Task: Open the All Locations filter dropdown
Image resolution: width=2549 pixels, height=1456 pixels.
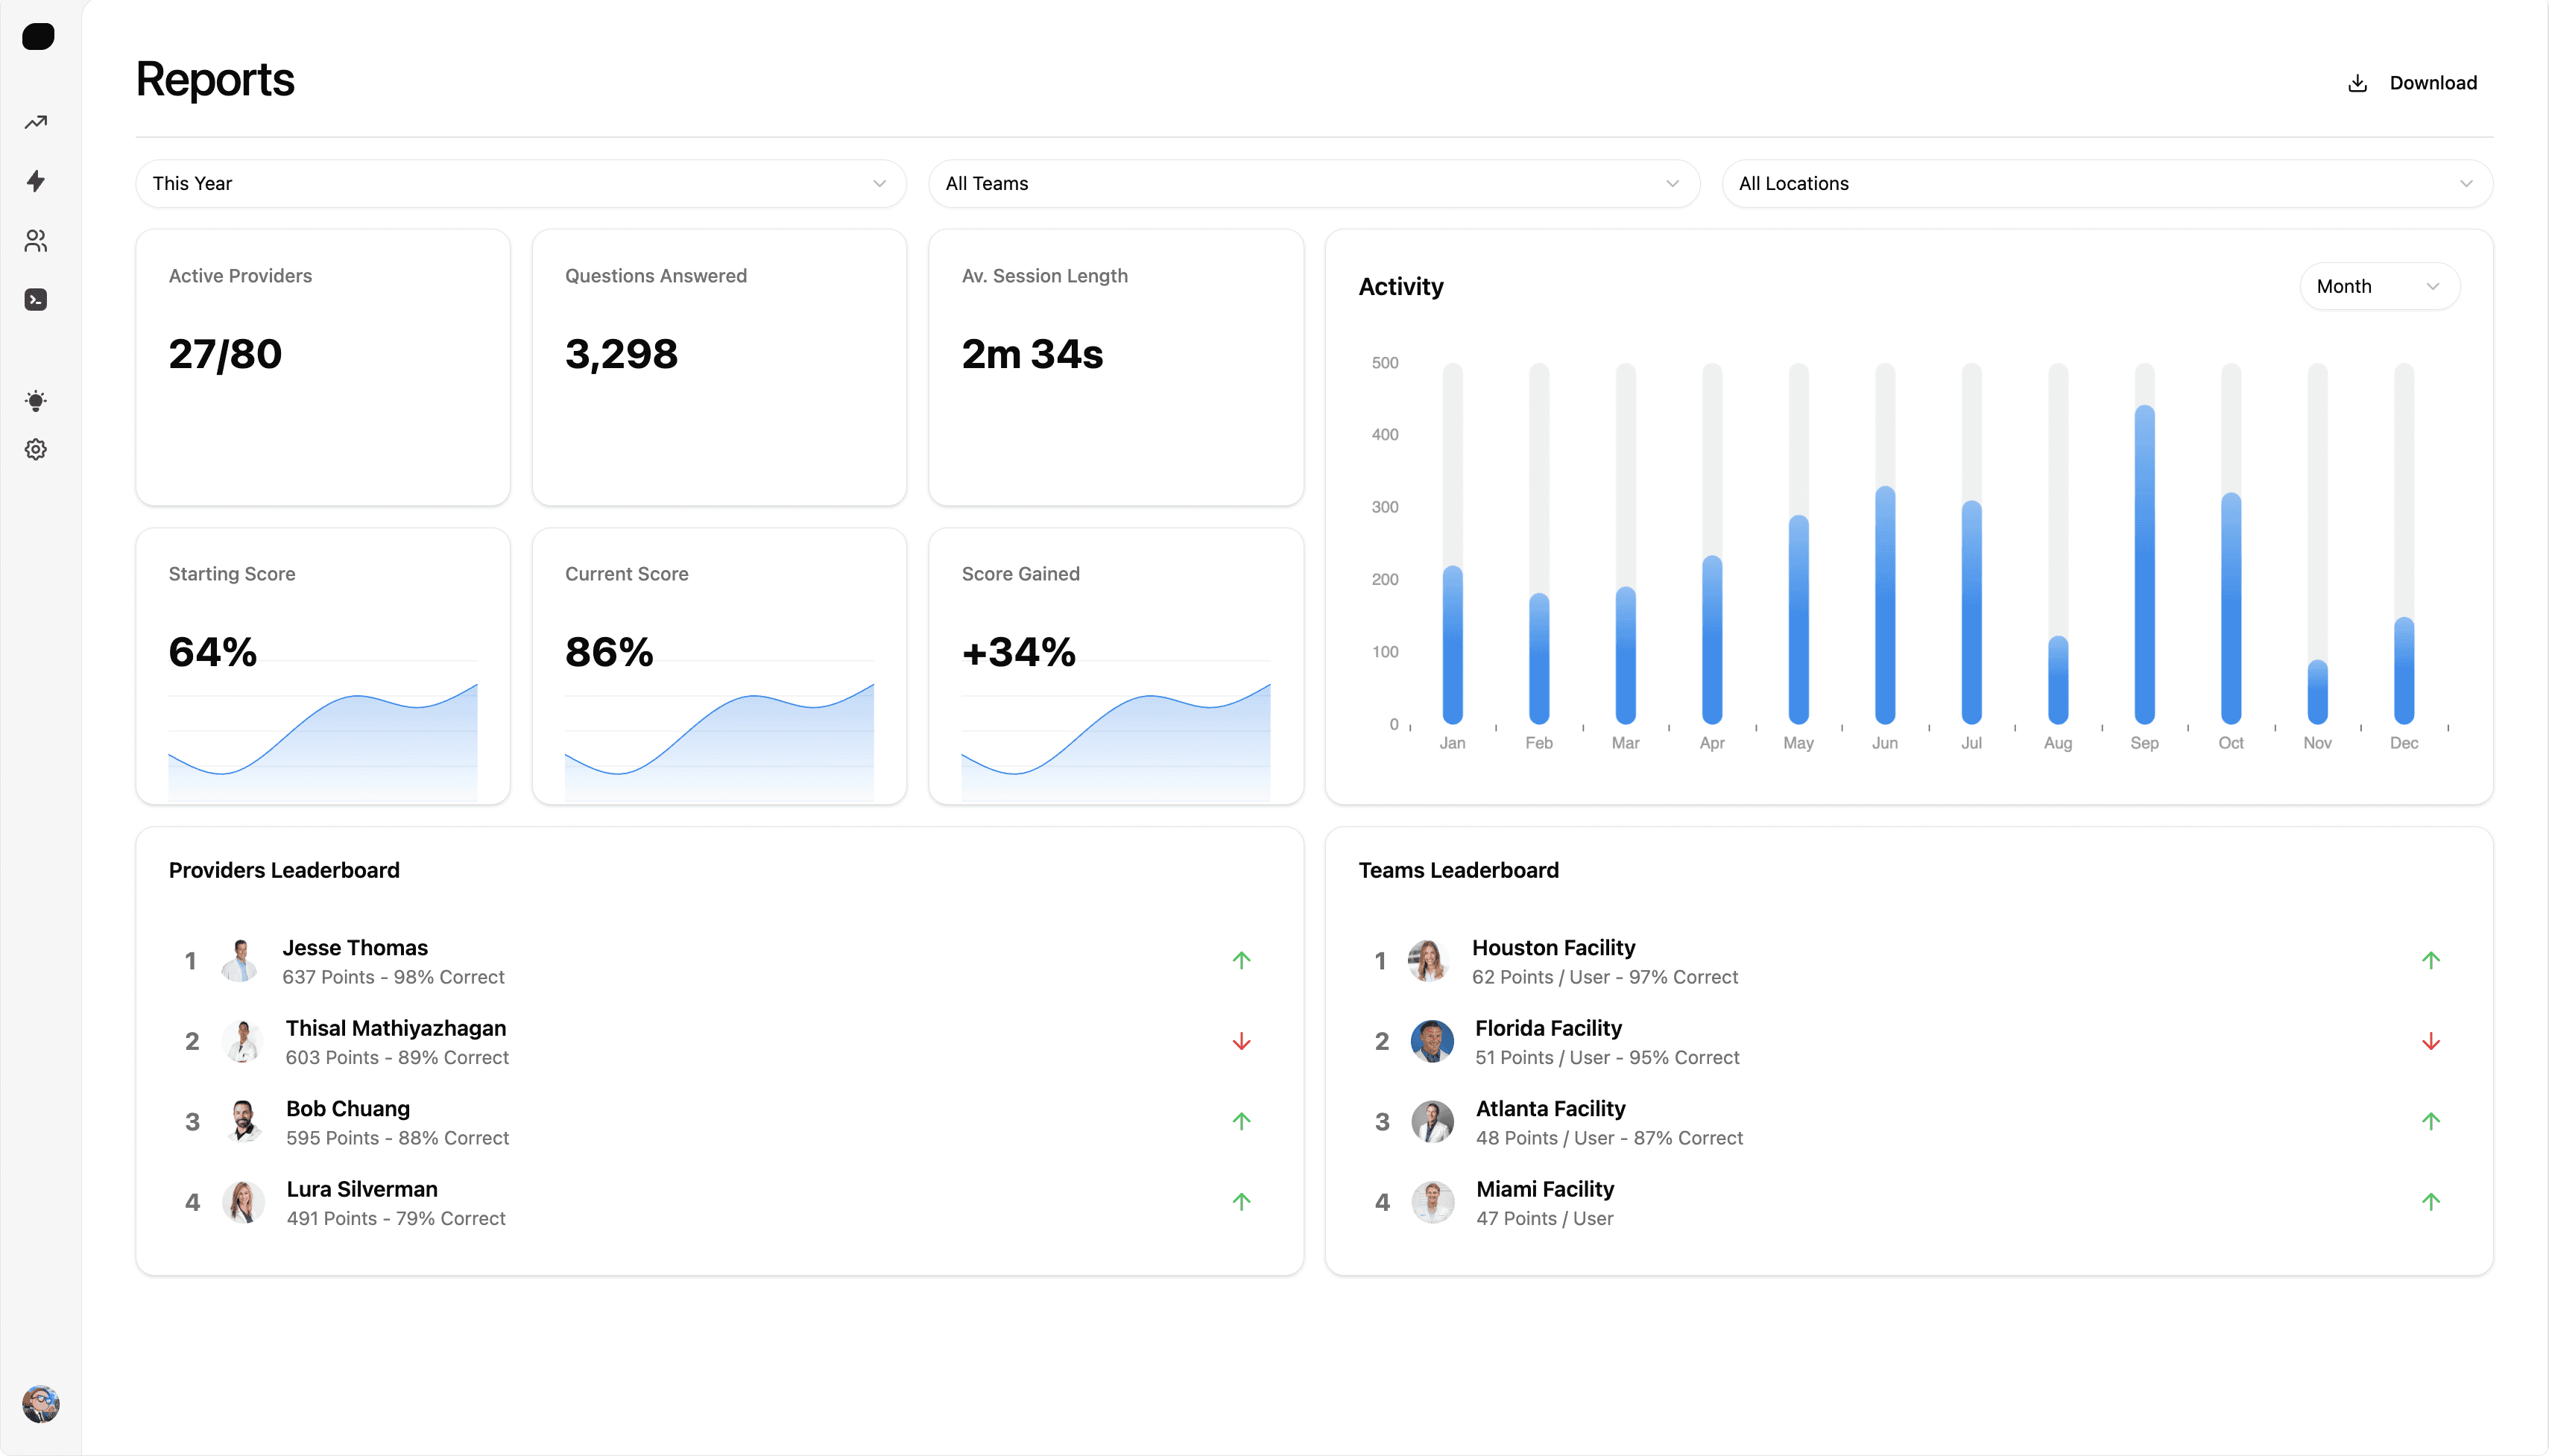Action: click(2106, 184)
